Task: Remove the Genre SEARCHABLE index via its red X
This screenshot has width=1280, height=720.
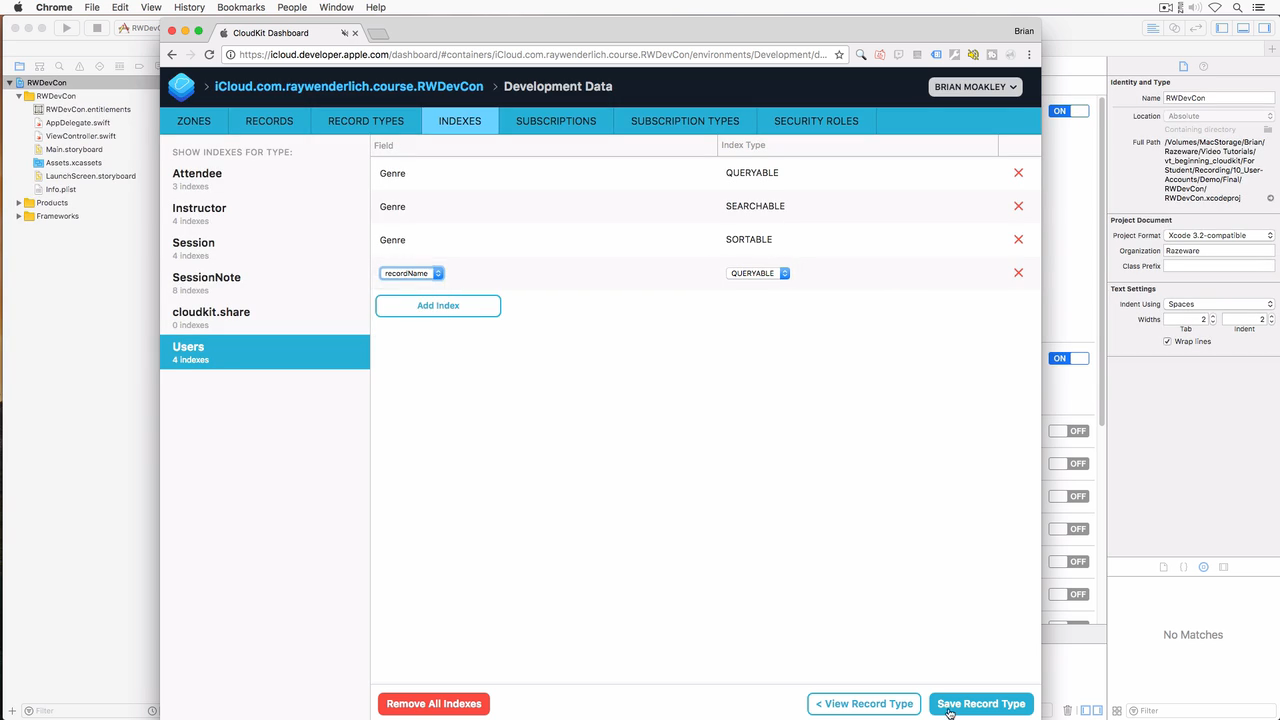Action: point(1018,206)
